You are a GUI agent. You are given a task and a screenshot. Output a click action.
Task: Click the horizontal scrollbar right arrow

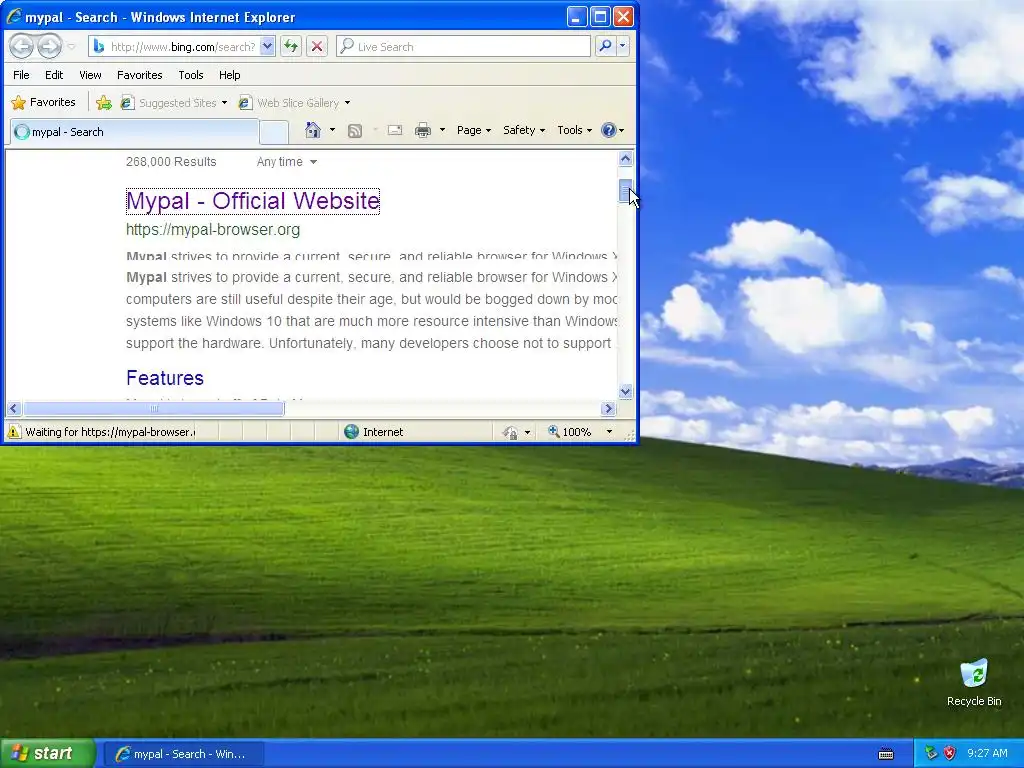(x=608, y=409)
